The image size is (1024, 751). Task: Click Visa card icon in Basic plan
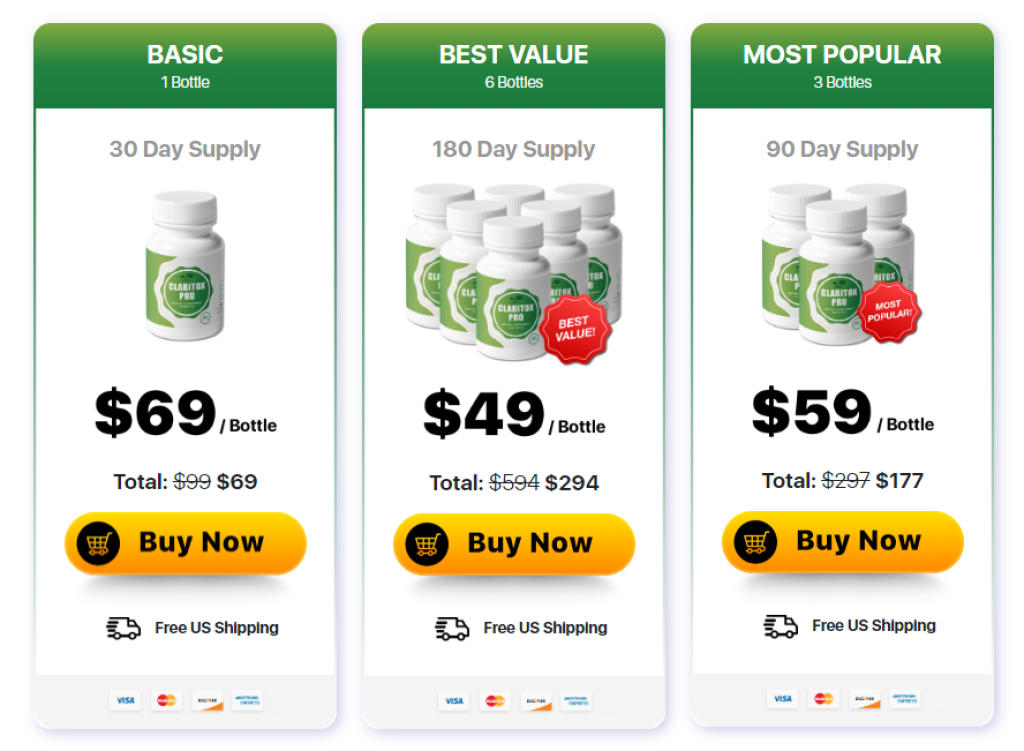pyautogui.click(x=125, y=700)
